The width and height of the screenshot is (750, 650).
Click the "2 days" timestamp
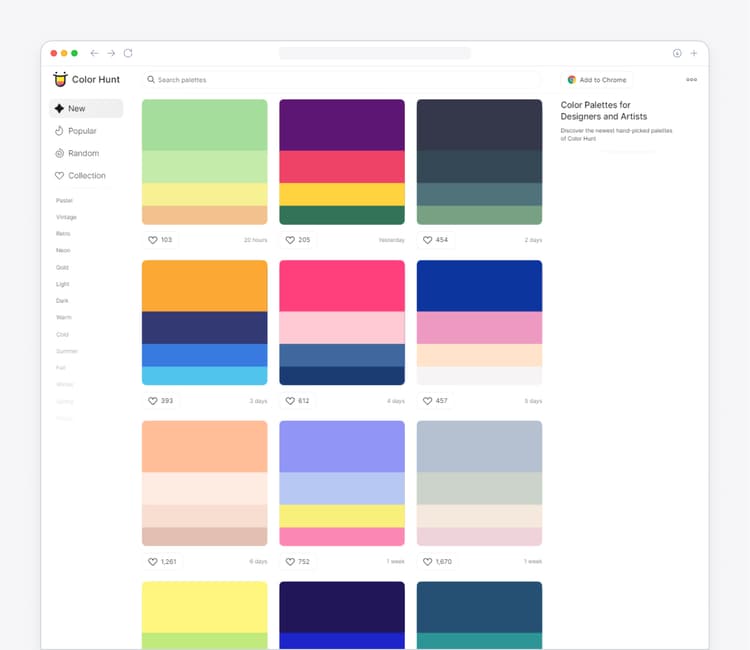(533, 240)
